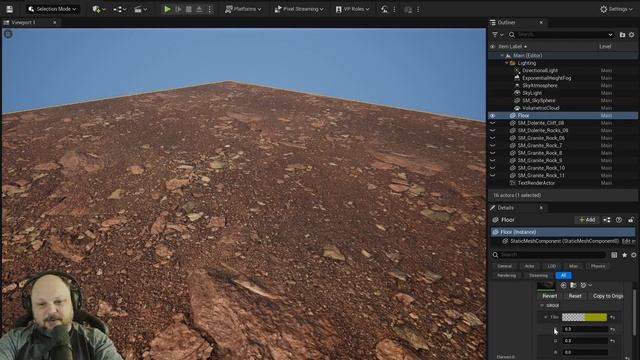Click the Reset button
Viewport: 640px width, 360px height.
[x=575, y=296]
